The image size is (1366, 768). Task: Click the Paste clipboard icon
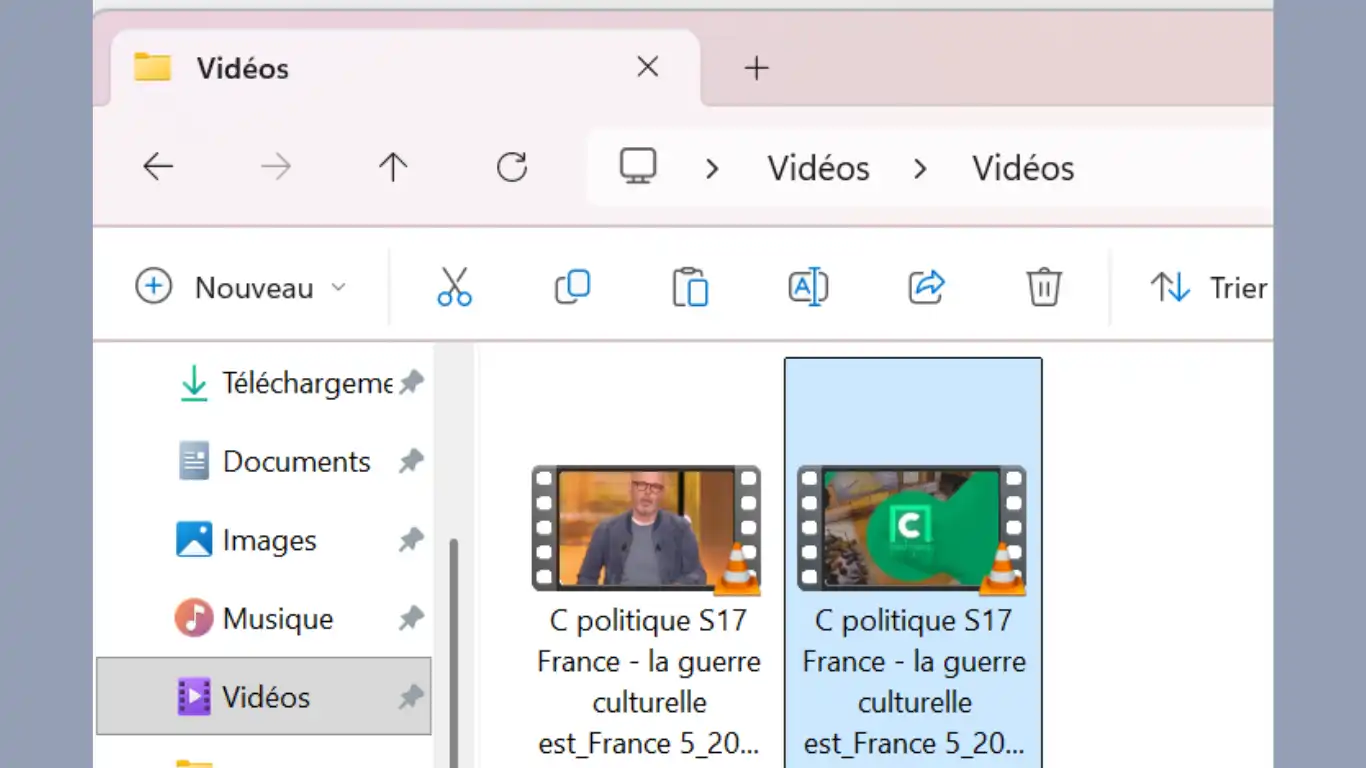[x=690, y=288]
